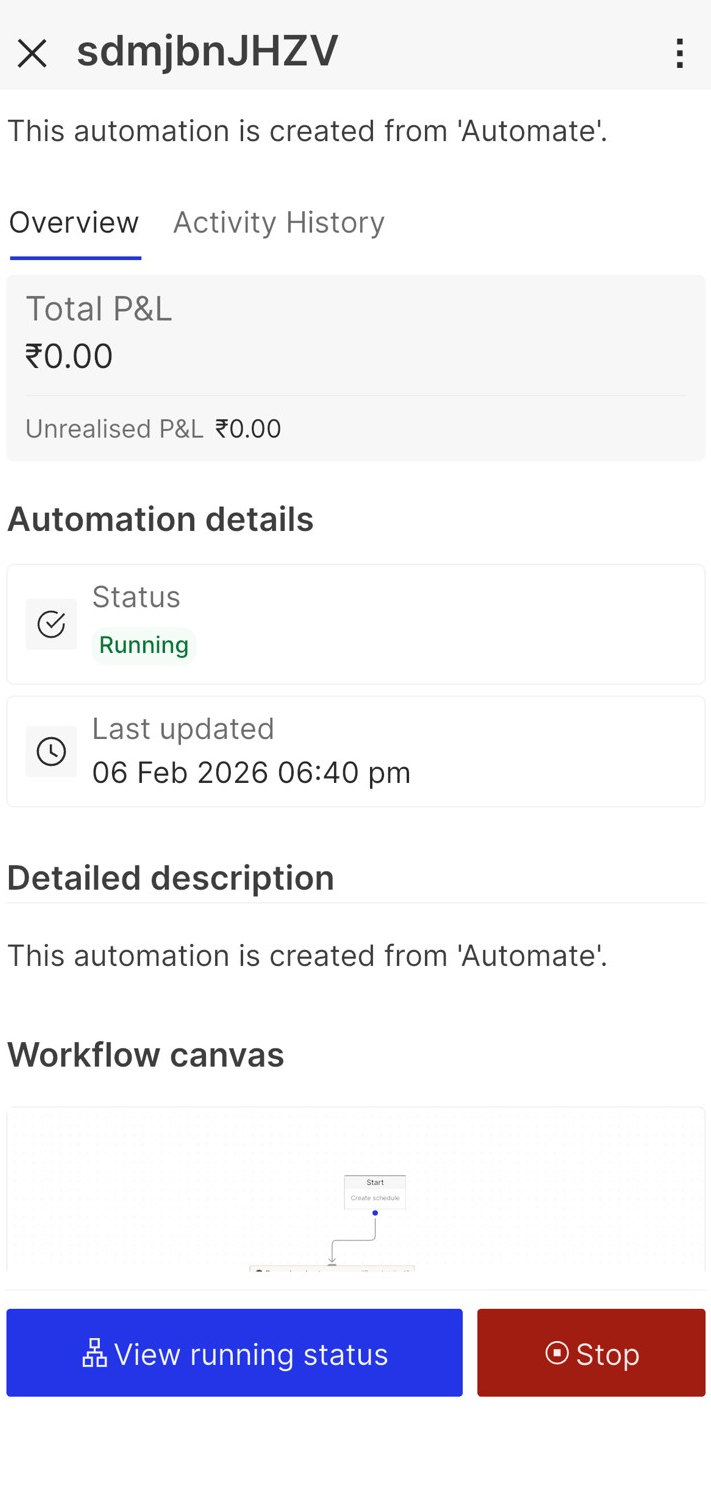Click the workflow icon in View running status
This screenshot has height=1491, width=711.
(x=94, y=1354)
